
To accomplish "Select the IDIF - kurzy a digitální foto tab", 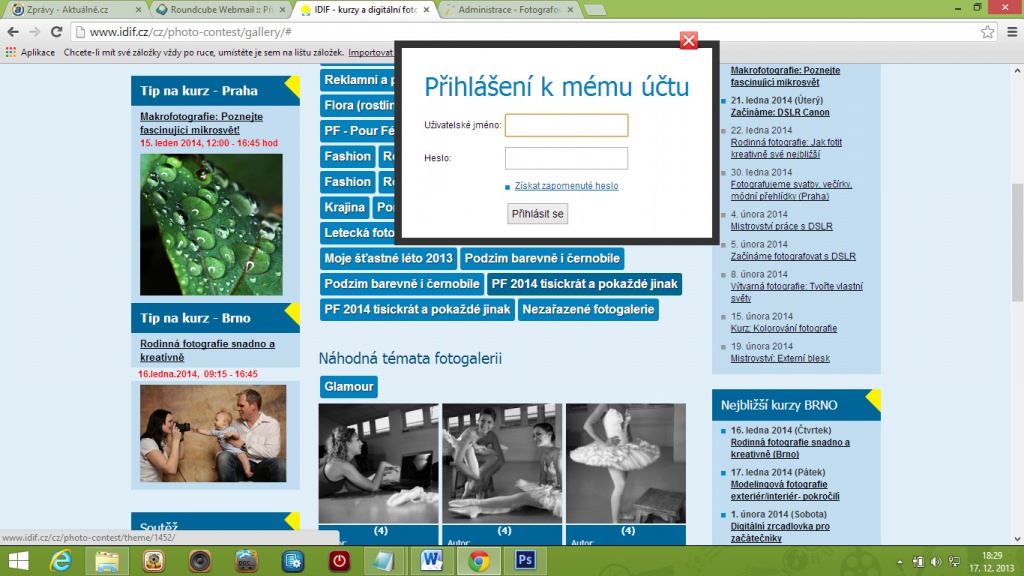I will tap(365, 10).
